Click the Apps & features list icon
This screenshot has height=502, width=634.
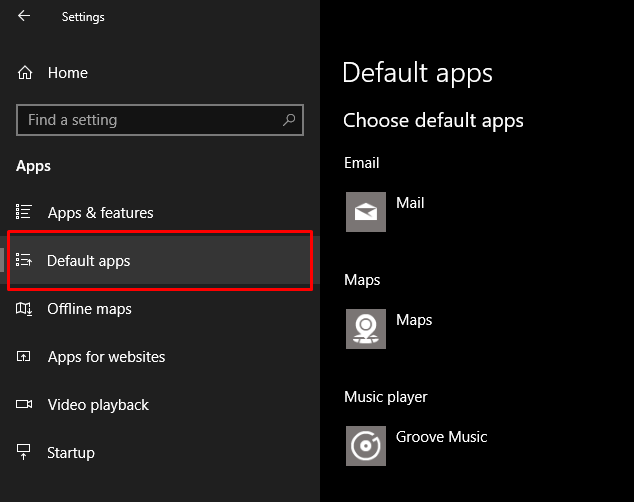25,212
